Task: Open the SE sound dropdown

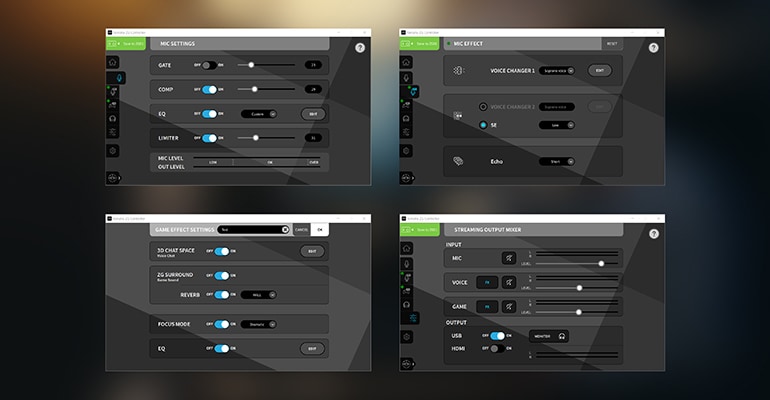Action: (x=557, y=125)
